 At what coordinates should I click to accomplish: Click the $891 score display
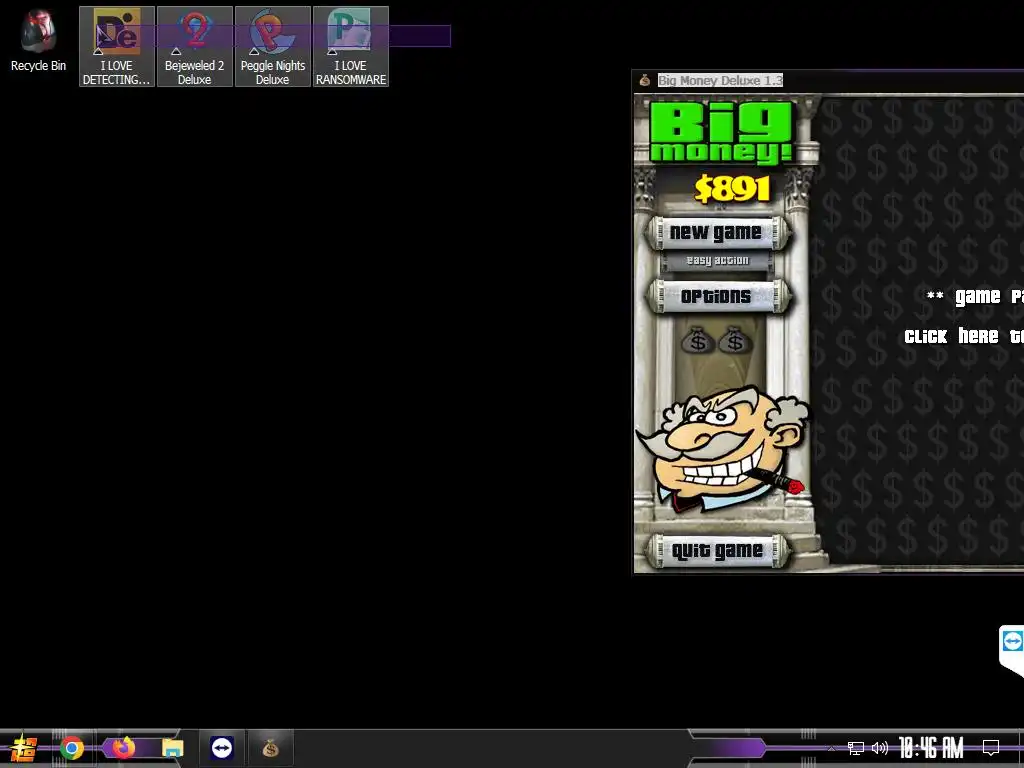pyautogui.click(x=733, y=189)
